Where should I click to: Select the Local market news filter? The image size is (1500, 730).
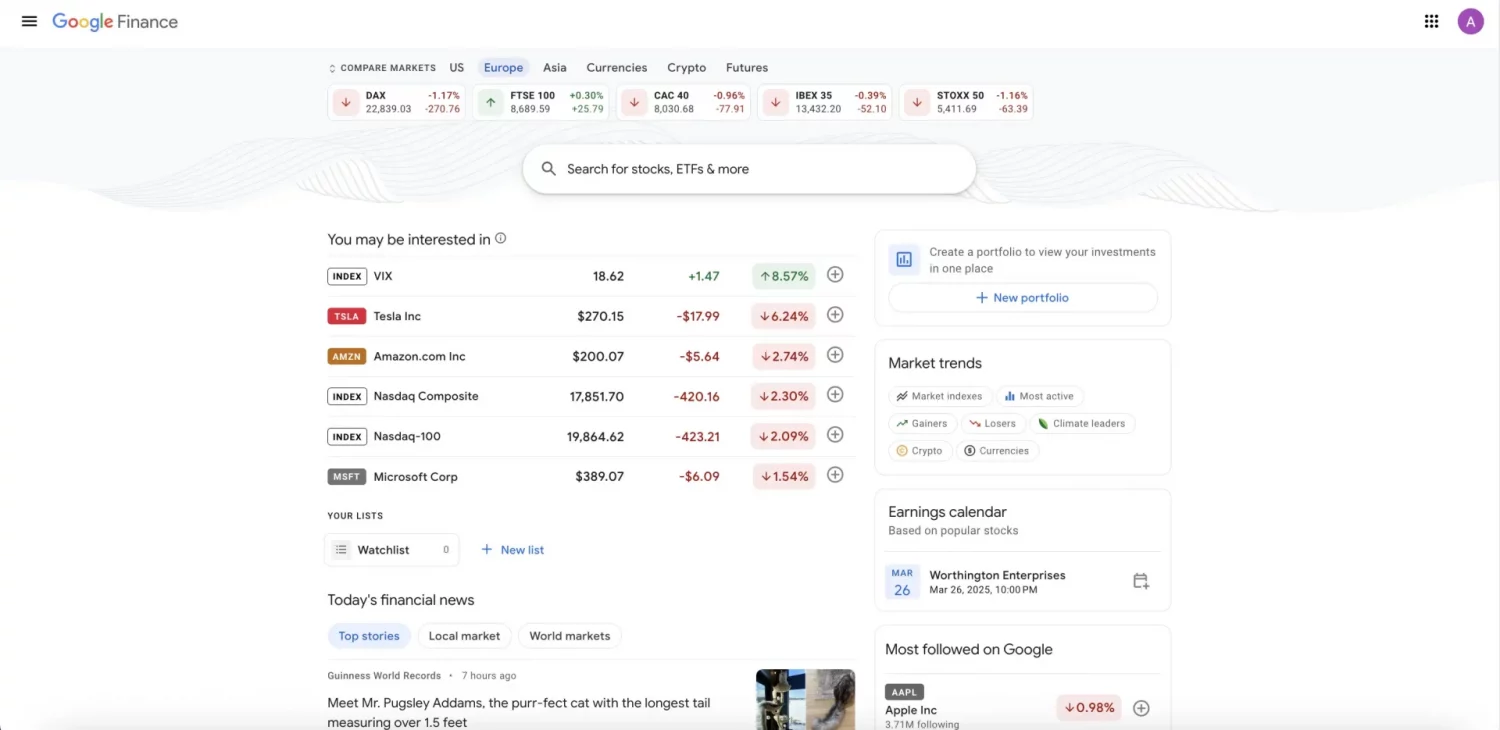pyautogui.click(x=464, y=636)
